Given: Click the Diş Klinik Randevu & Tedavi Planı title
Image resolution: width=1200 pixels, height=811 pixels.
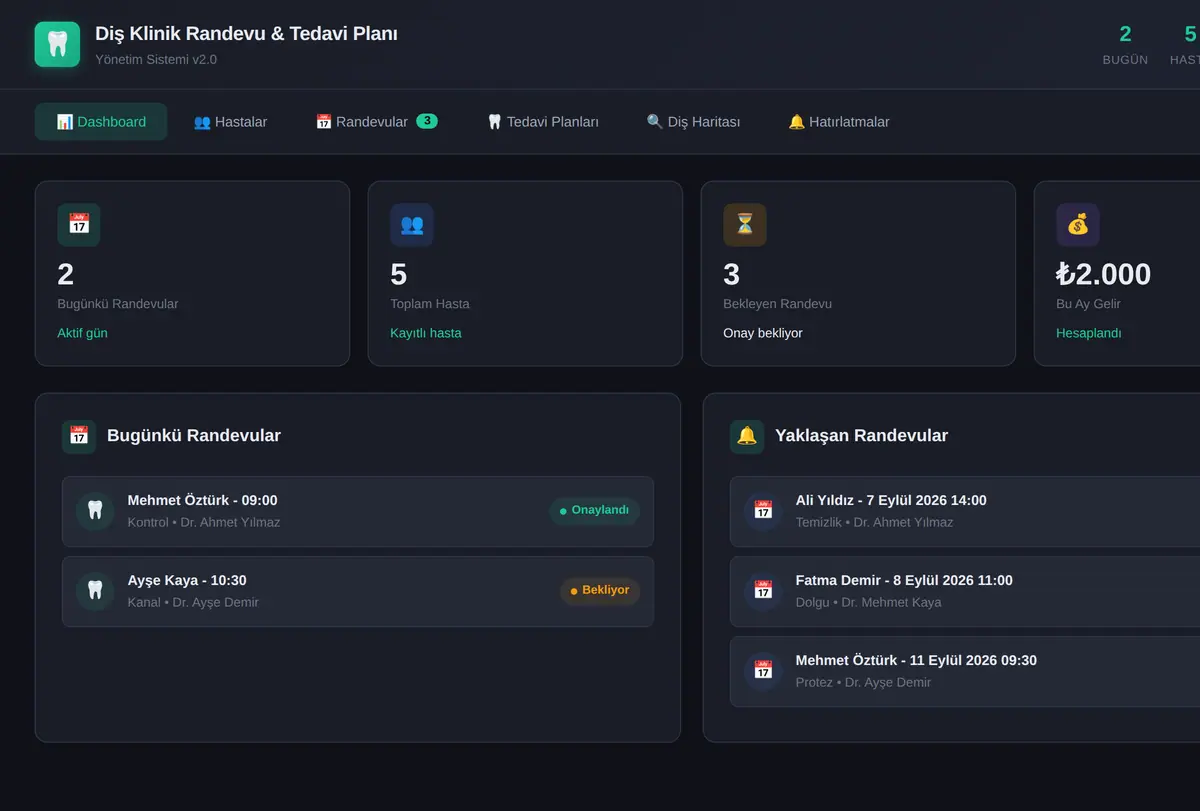Looking at the screenshot, I should click(246, 33).
